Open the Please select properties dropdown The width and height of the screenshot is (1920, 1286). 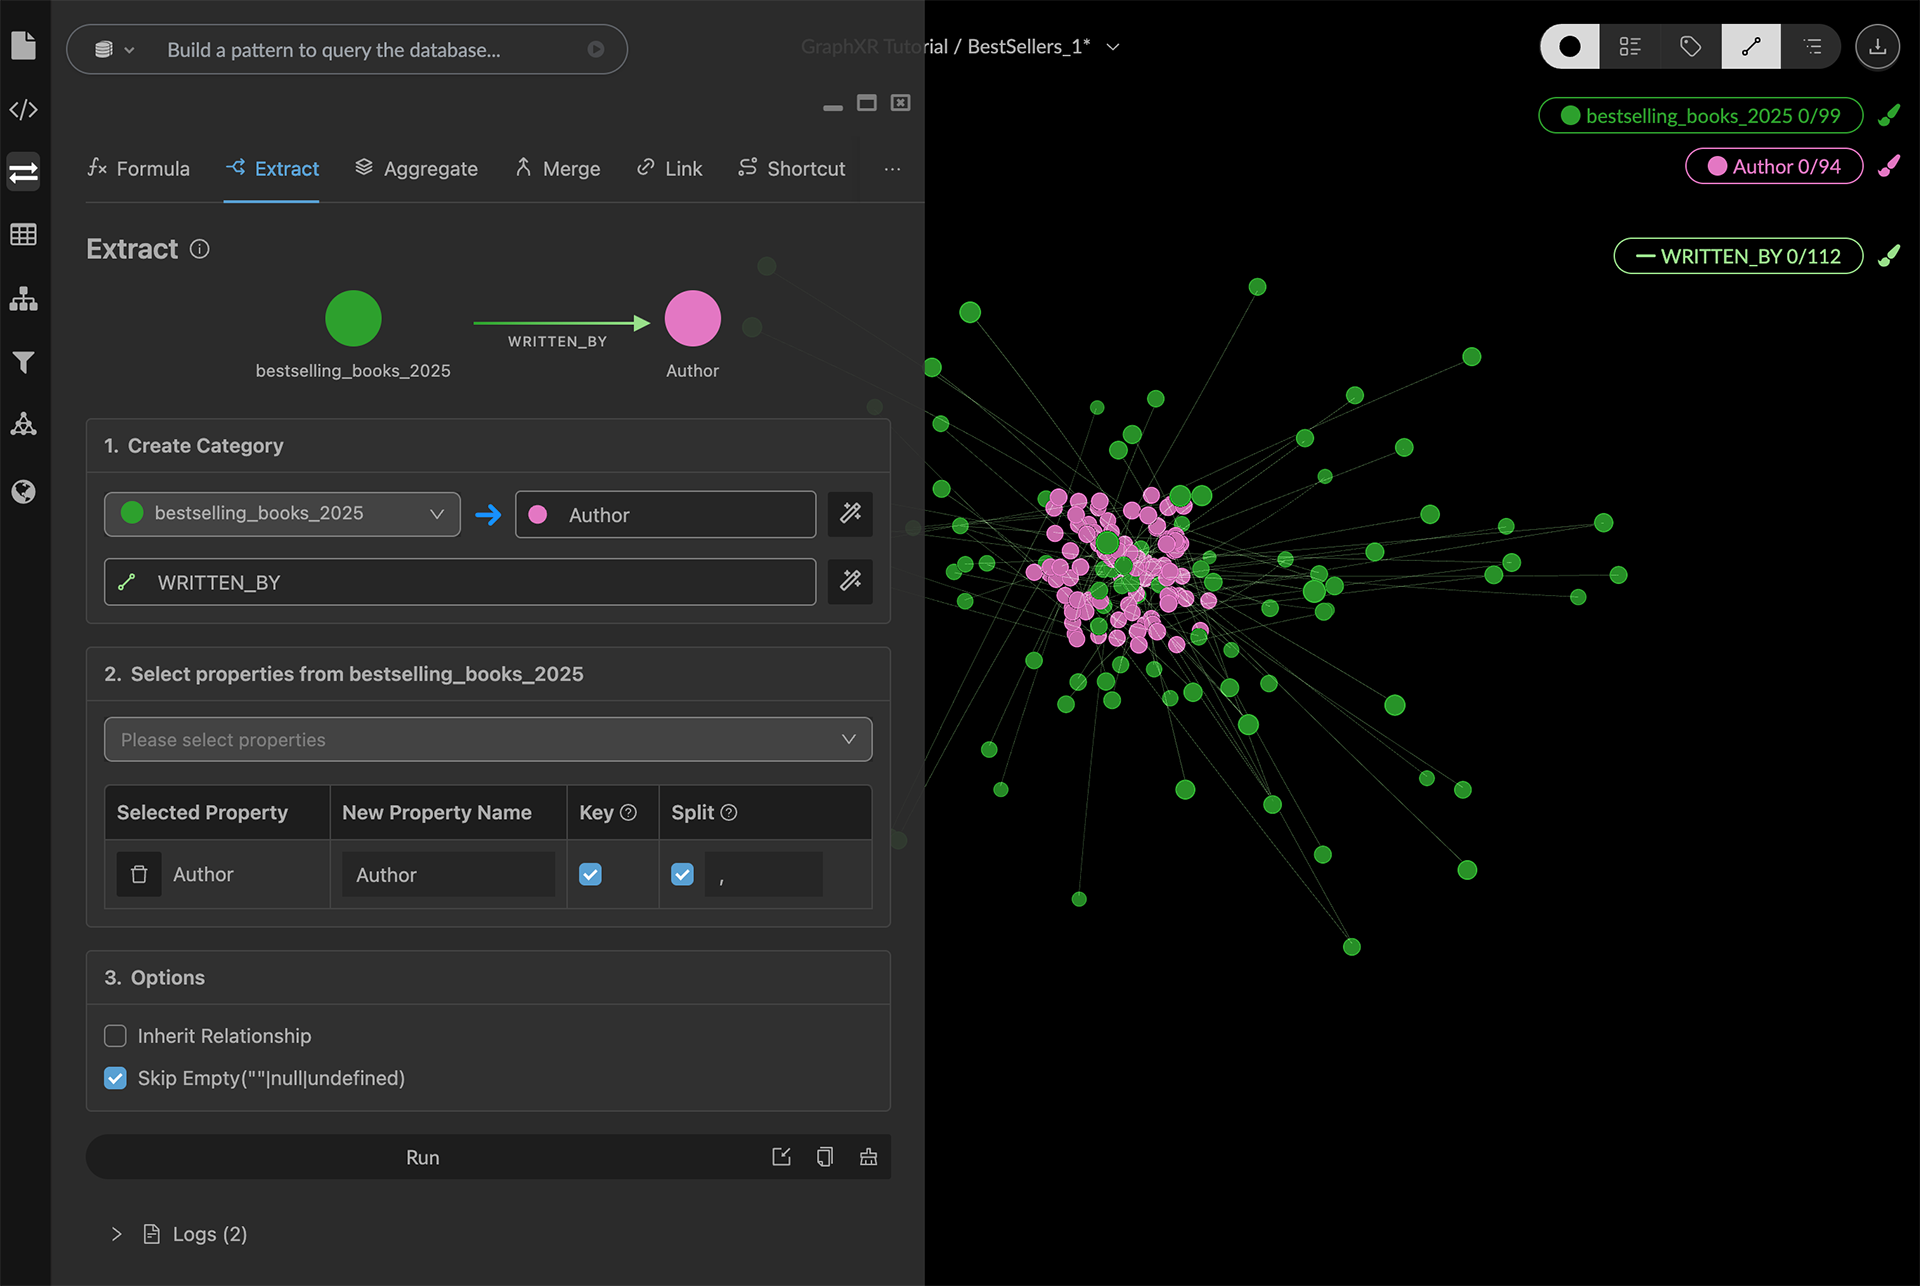pos(488,739)
